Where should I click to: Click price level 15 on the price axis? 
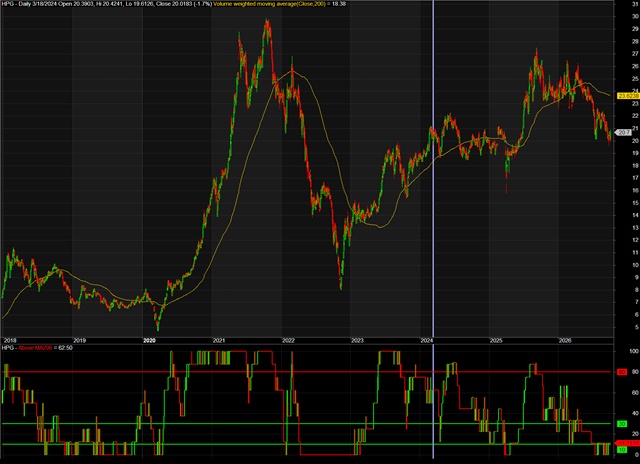tap(635, 203)
